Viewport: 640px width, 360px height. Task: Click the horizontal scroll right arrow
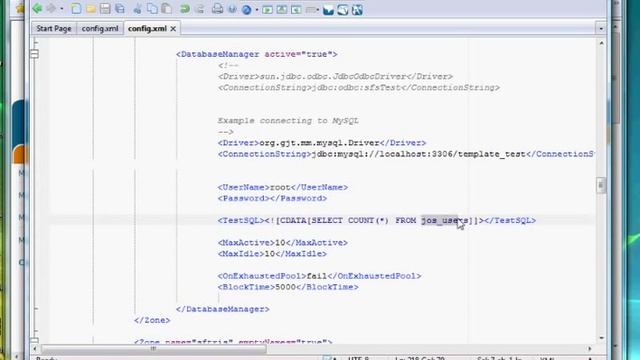pyautogui.click(x=589, y=349)
